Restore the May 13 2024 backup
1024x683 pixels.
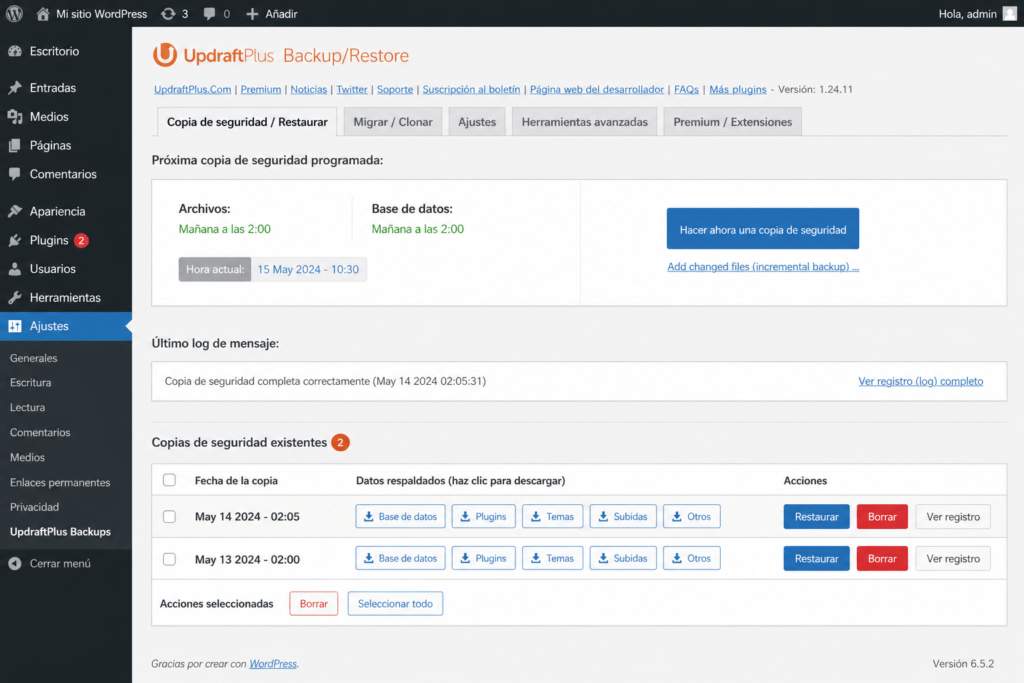pyautogui.click(x=816, y=558)
